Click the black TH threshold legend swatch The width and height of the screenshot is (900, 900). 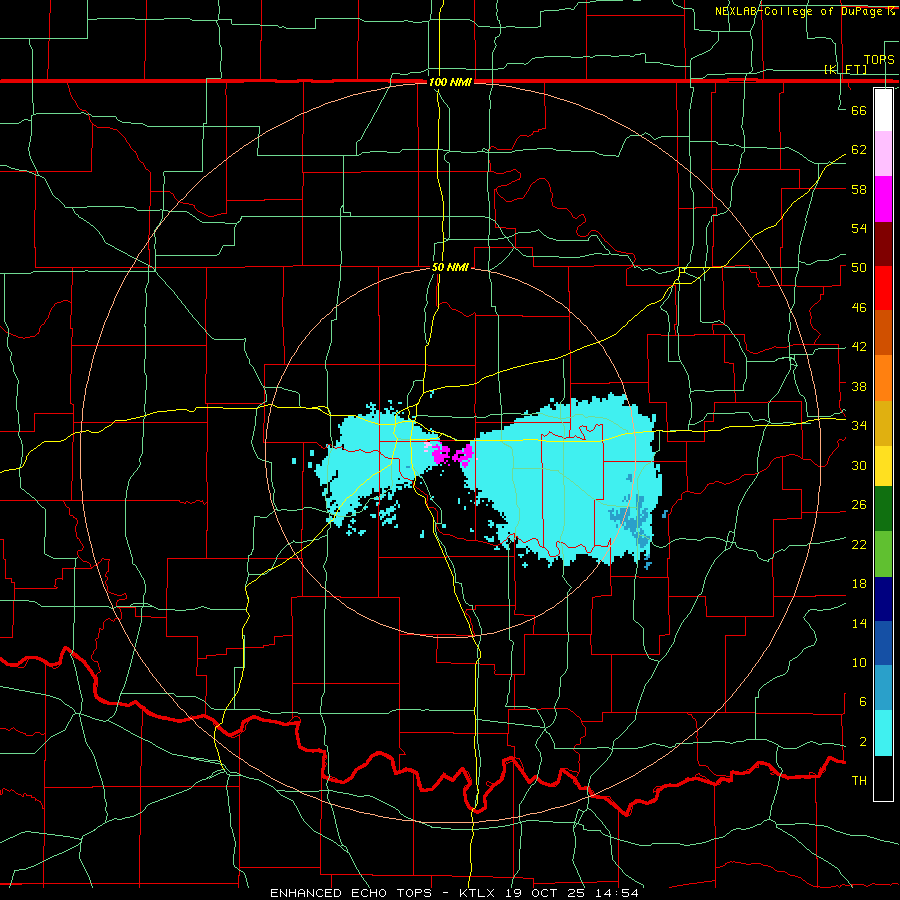[x=883, y=778]
